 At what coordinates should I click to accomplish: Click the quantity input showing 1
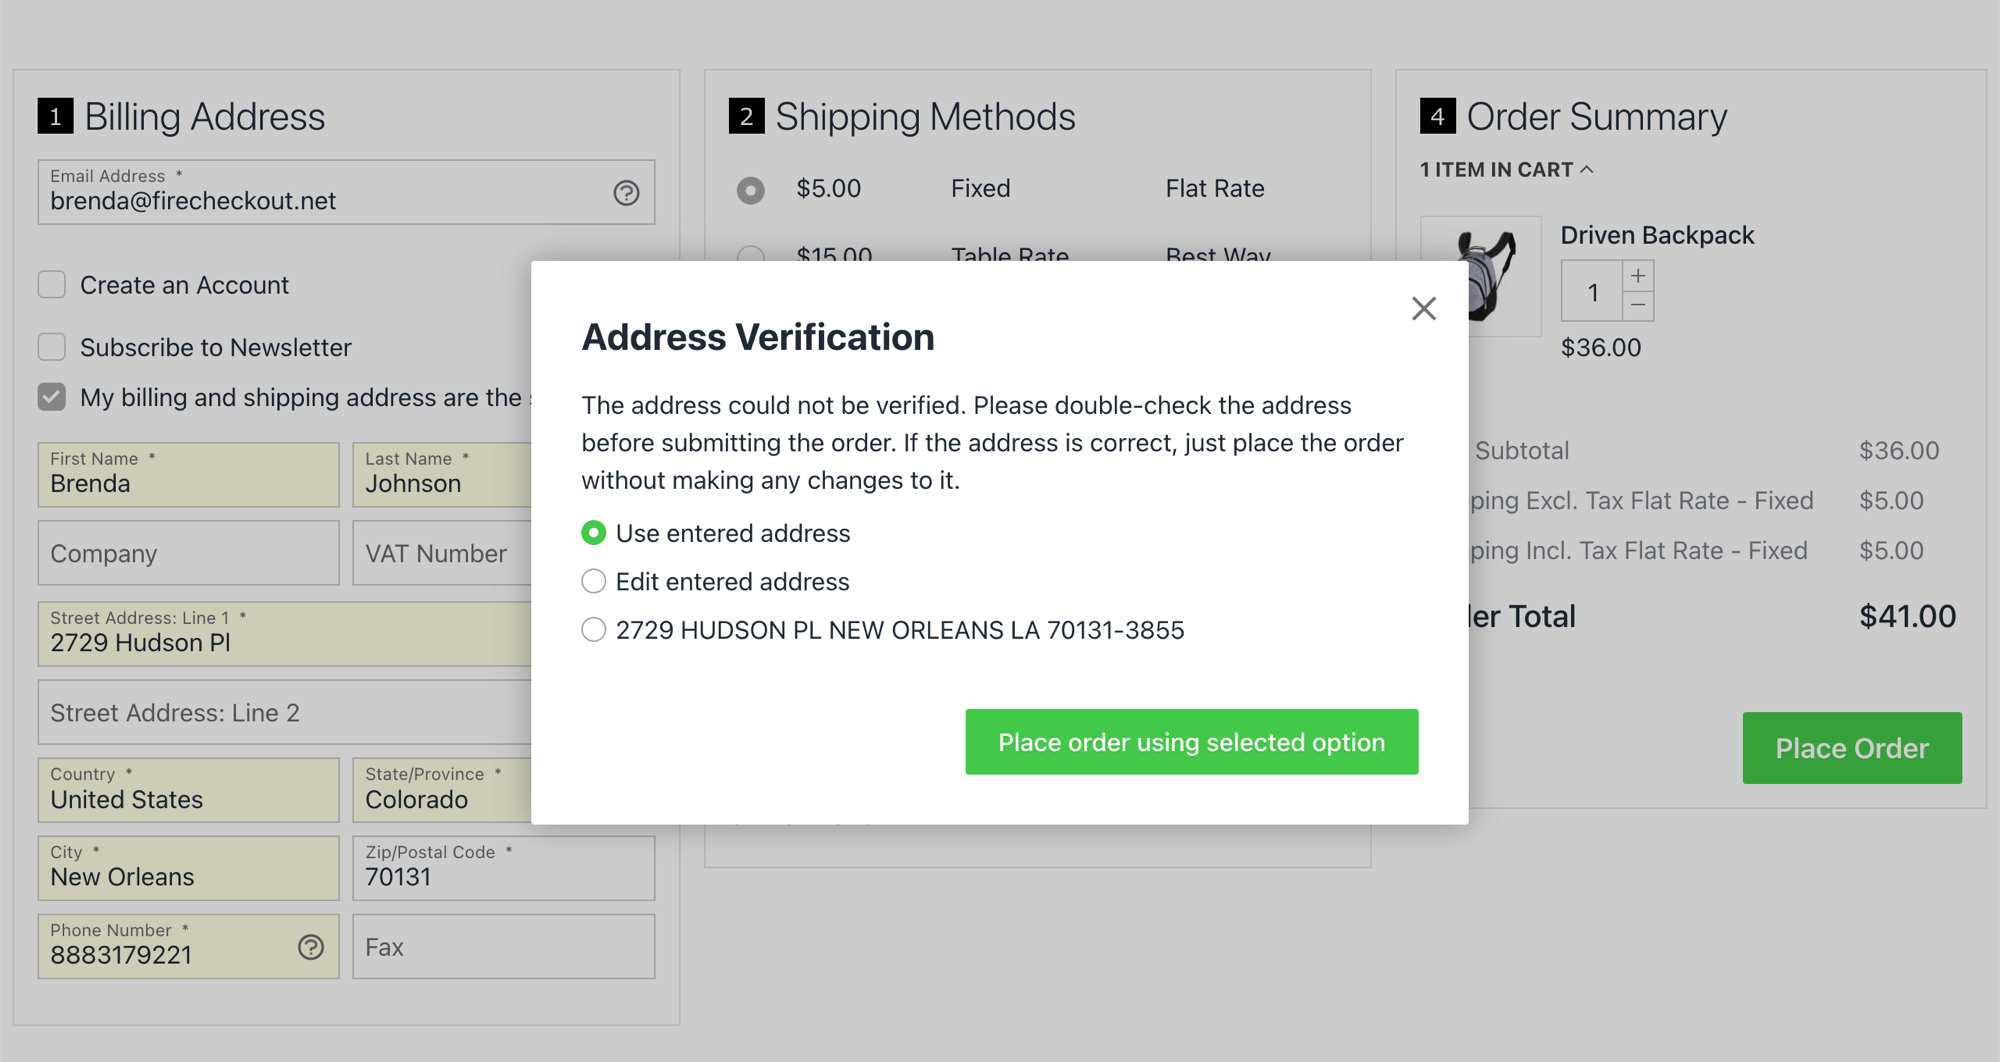click(1592, 292)
